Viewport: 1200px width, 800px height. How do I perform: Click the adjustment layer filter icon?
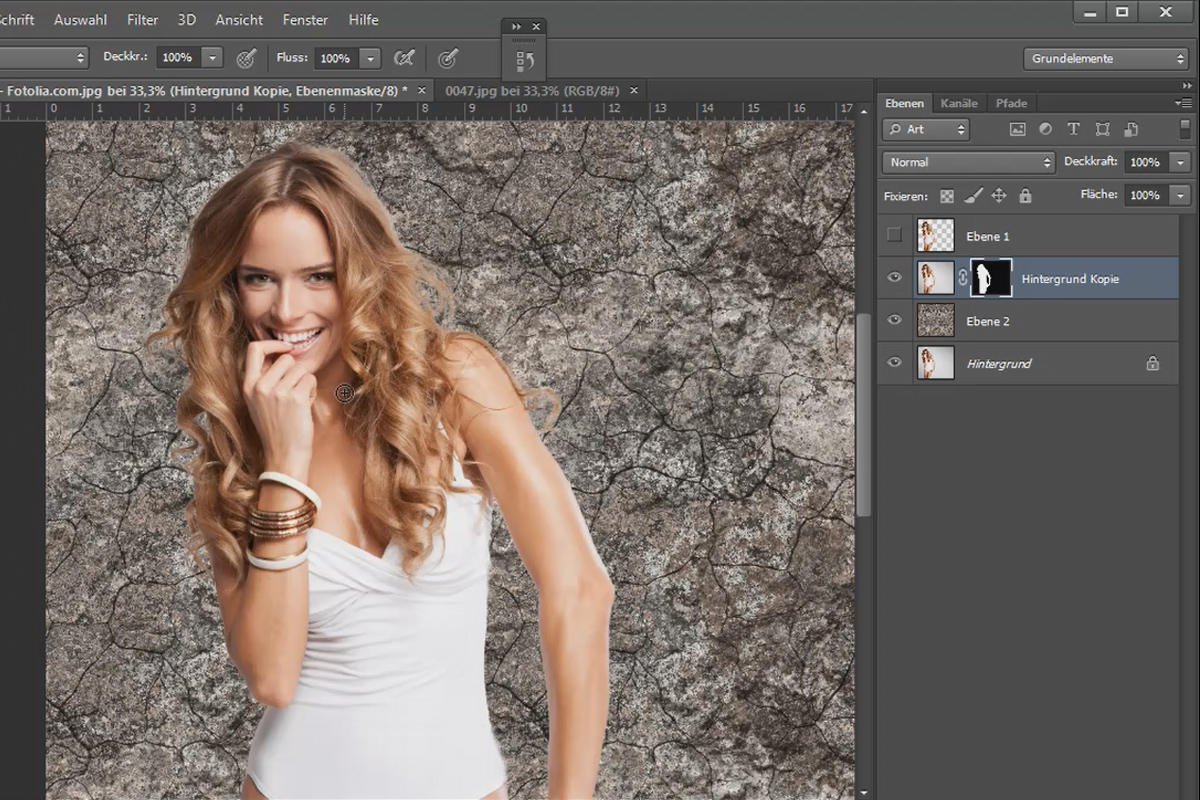(x=1045, y=129)
